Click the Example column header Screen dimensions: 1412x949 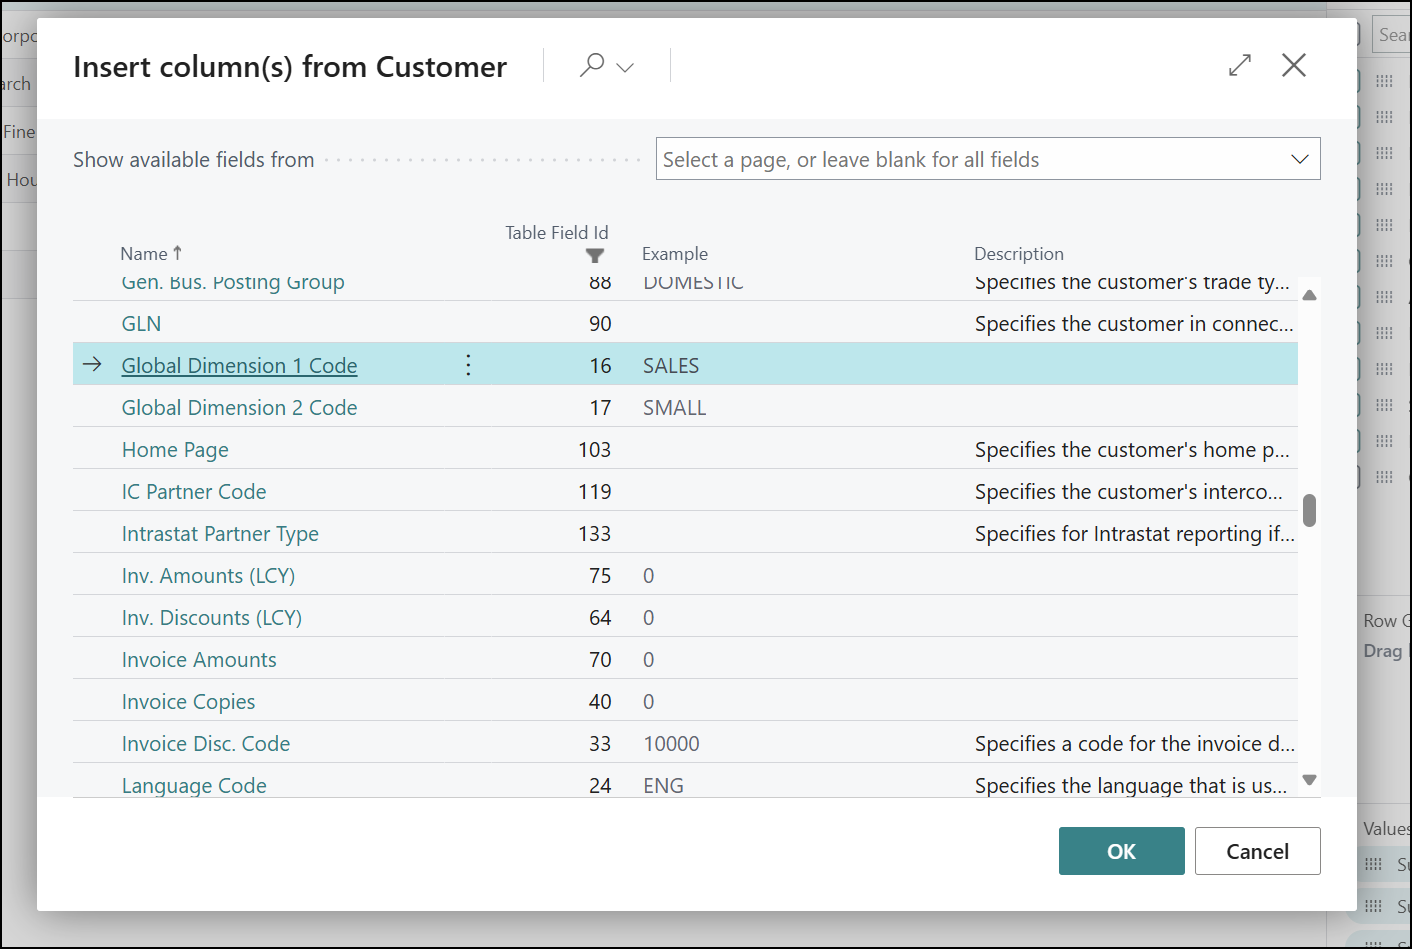click(x=675, y=254)
